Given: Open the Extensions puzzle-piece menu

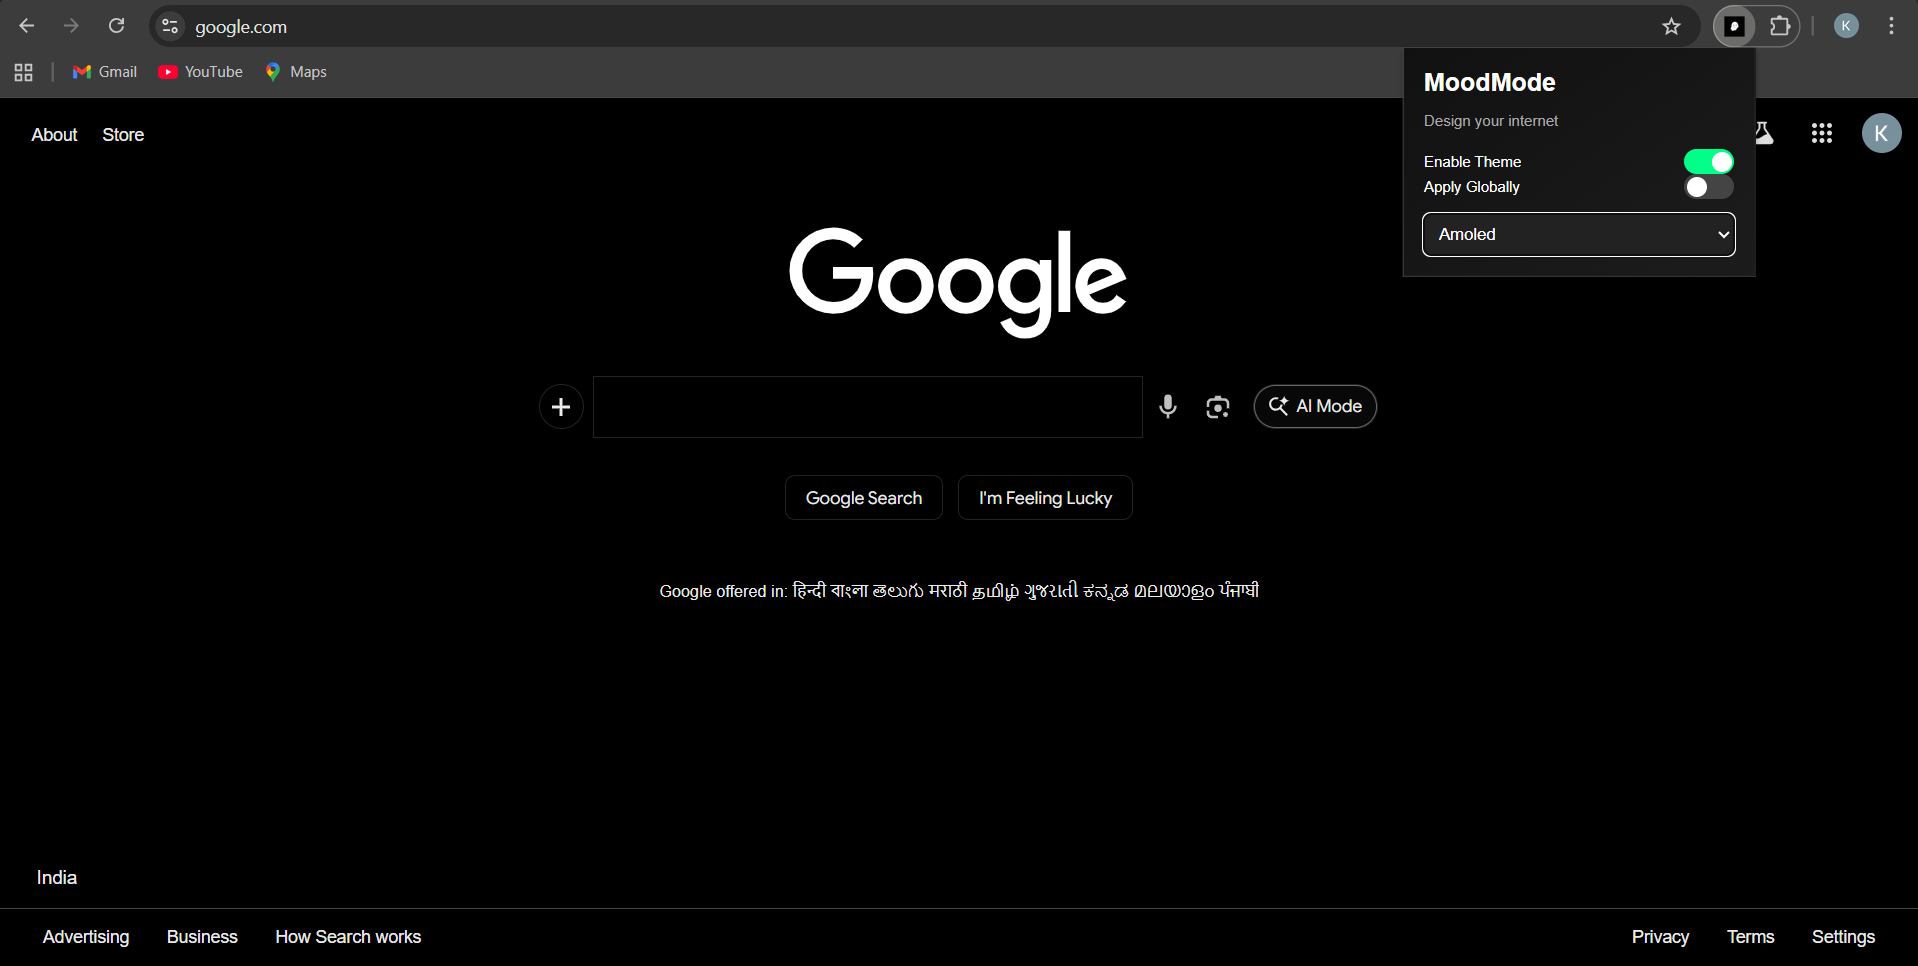Looking at the screenshot, I should click(1780, 26).
